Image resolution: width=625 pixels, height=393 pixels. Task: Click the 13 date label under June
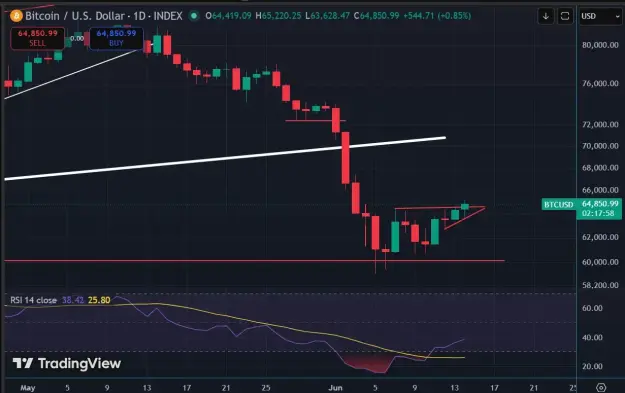[x=454, y=387]
